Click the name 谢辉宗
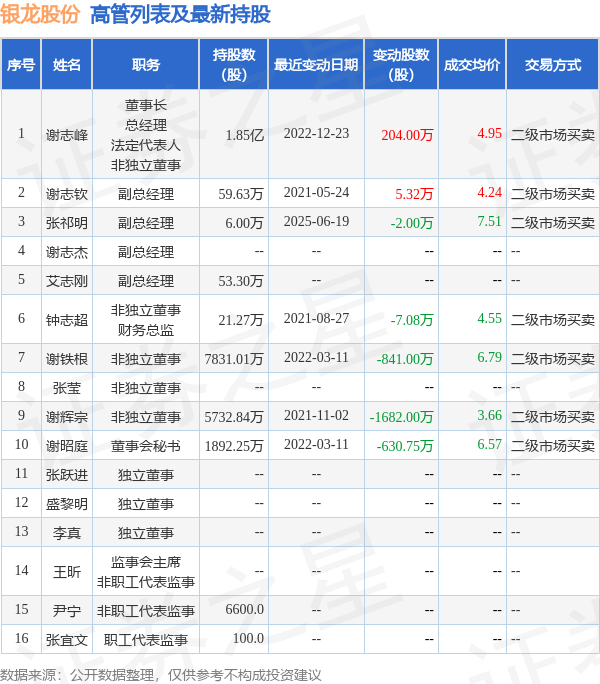 67,417
